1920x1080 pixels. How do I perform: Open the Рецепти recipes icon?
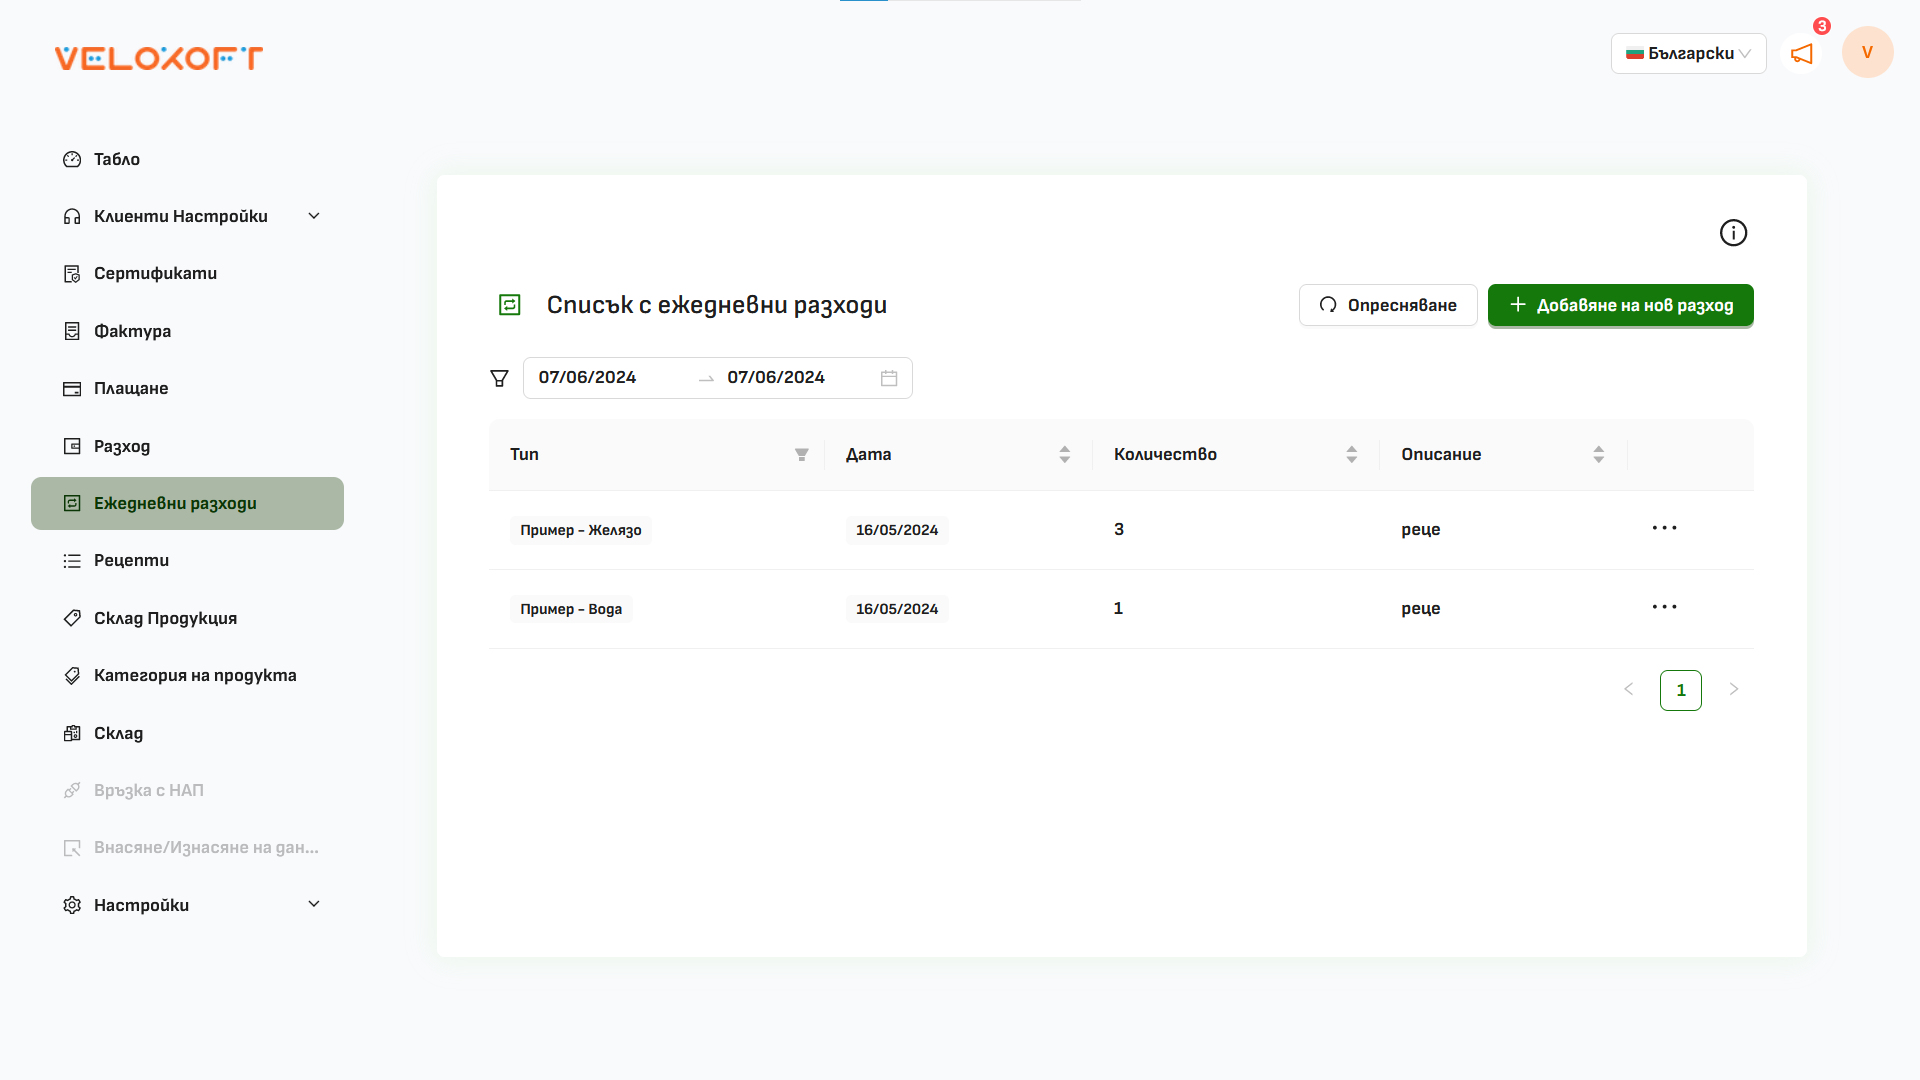(72, 560)
